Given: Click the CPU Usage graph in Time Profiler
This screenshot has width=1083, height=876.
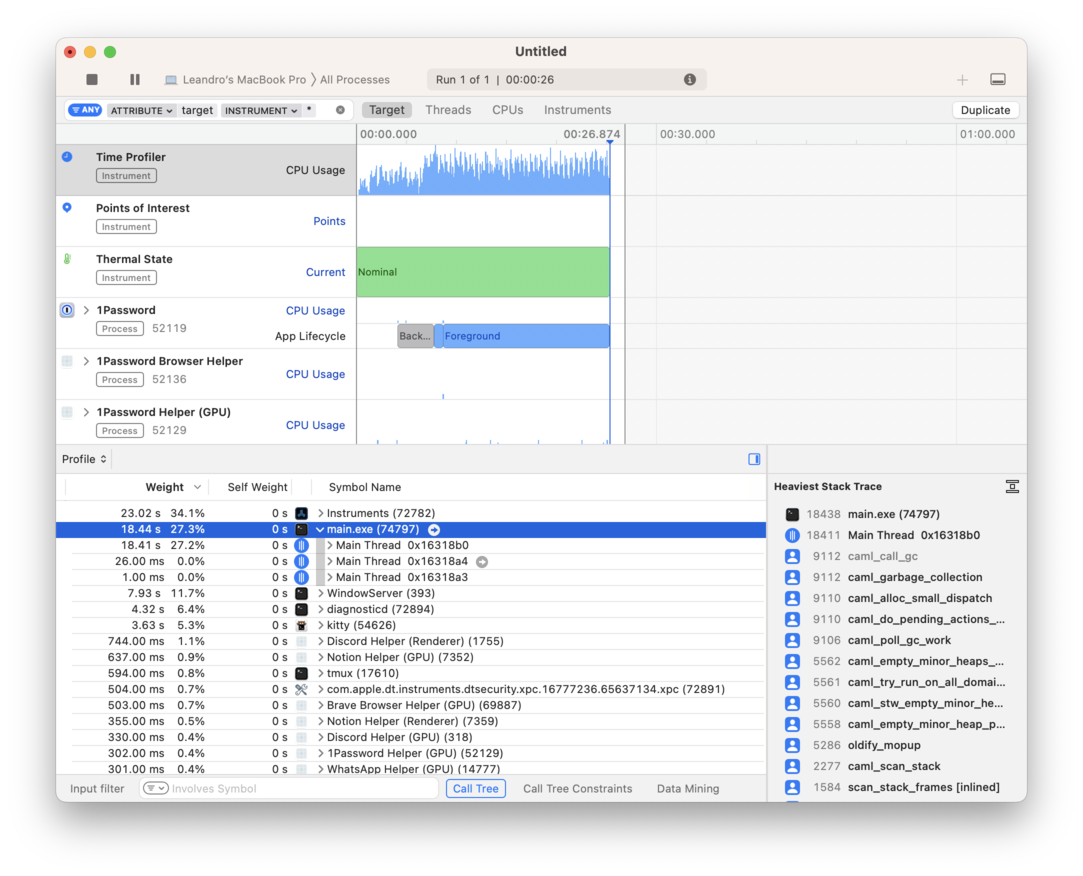Looking at the screenshot, I should pos(483,171).
